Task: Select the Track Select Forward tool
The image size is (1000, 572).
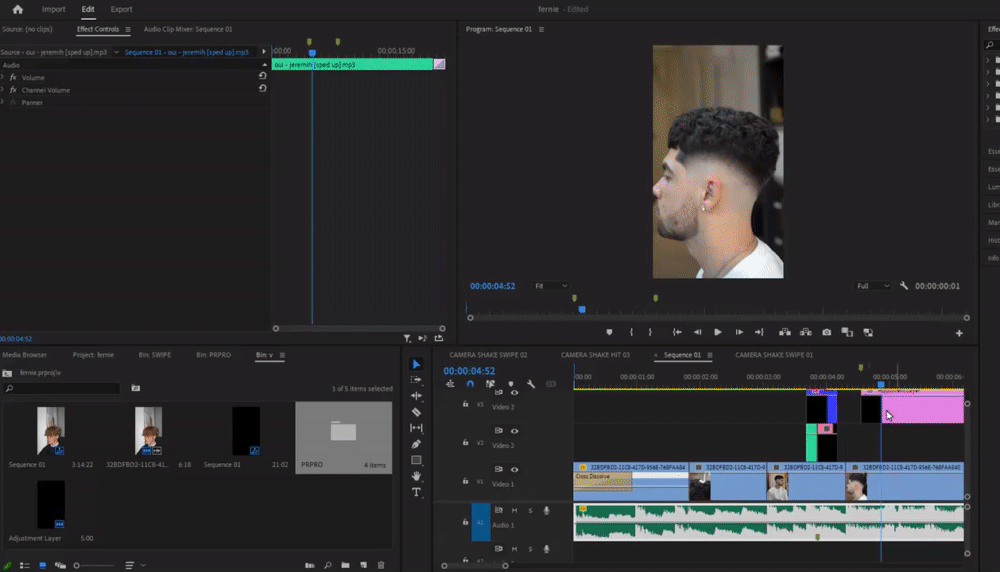Action: click(416, 379)
